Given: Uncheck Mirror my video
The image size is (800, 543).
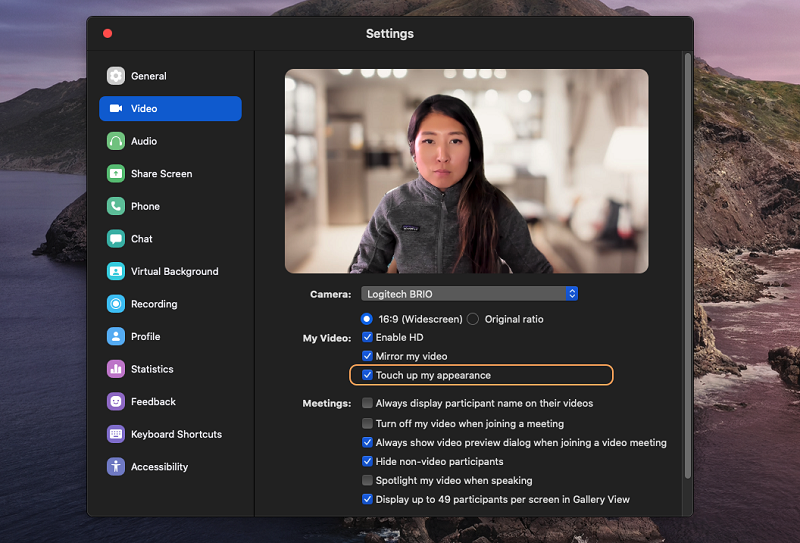Looking at the screenshot, I should click(367, 356).
